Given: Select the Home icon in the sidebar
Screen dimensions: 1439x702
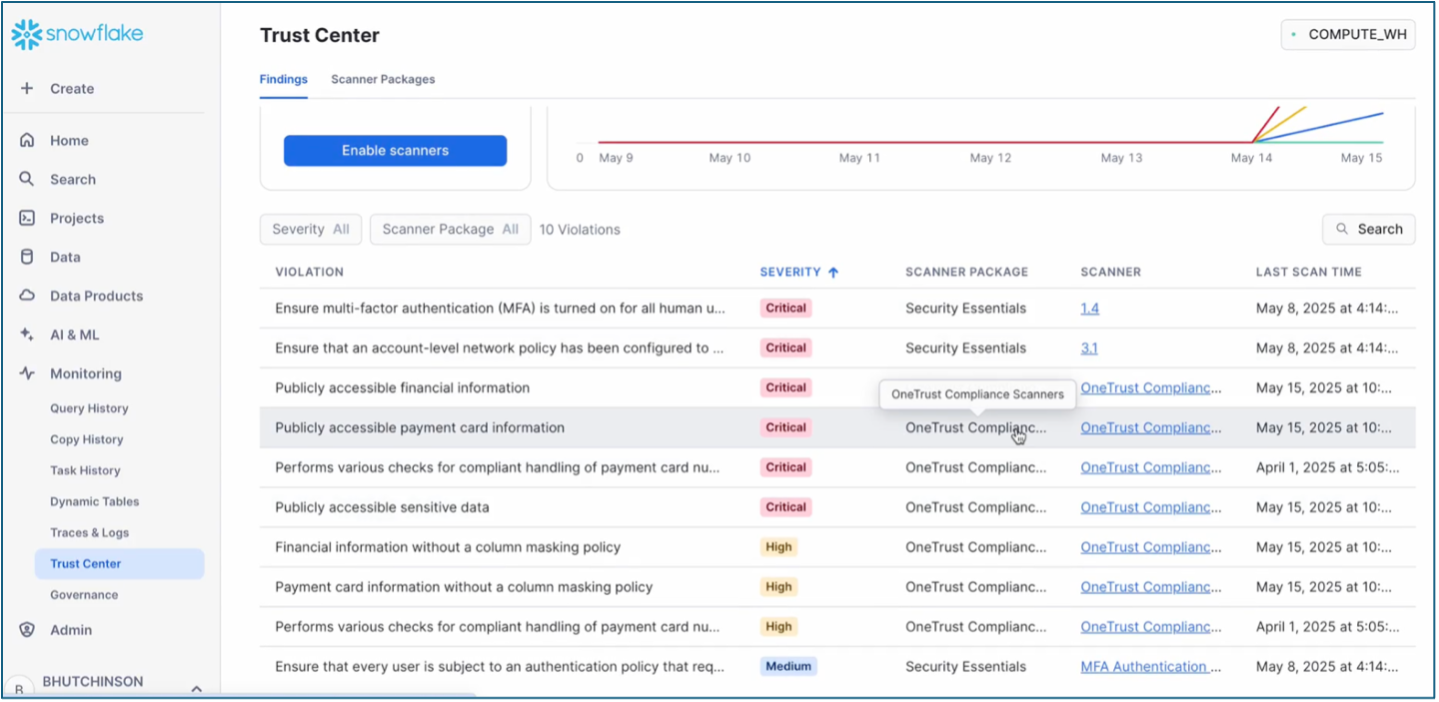Looking at the screenshot, I should coord(26,140).
